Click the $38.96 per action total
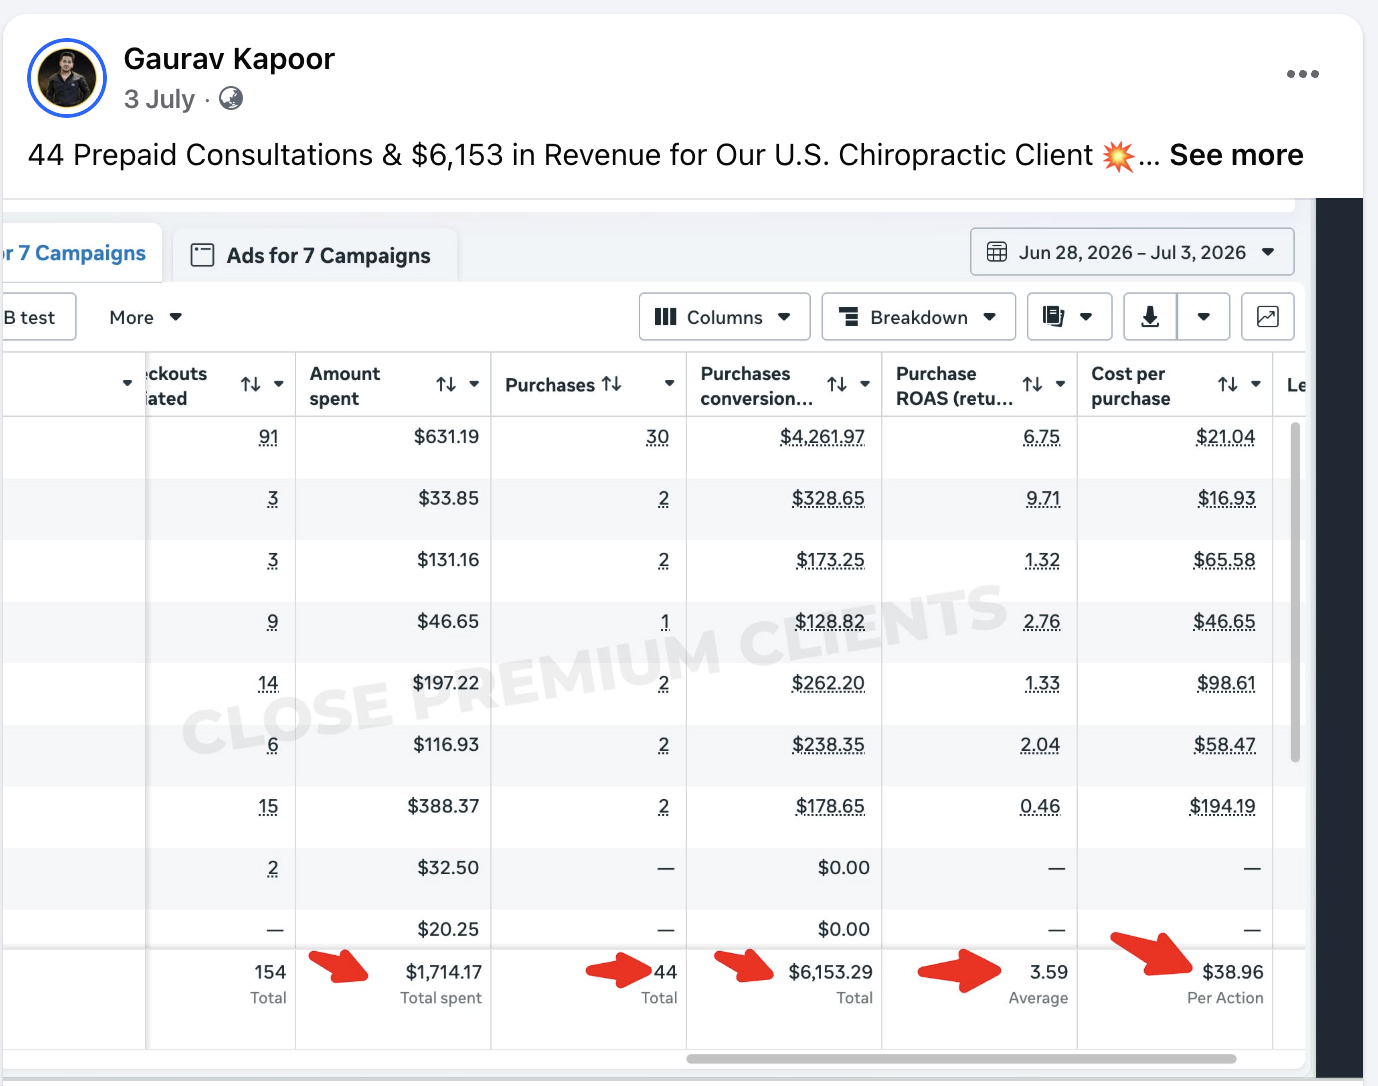This screenshot has height=1086, width=1378. point(1232,972)
